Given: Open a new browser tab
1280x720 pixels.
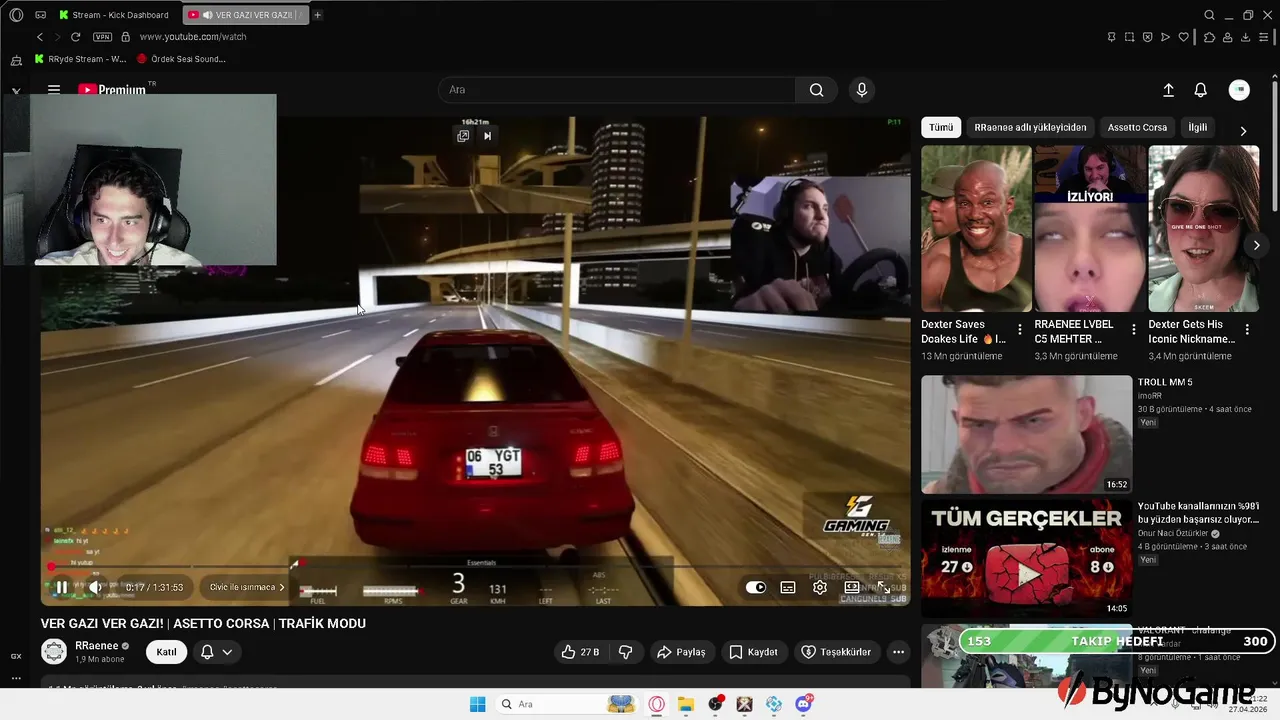Looking at the screenshot, I should [318, 15].
